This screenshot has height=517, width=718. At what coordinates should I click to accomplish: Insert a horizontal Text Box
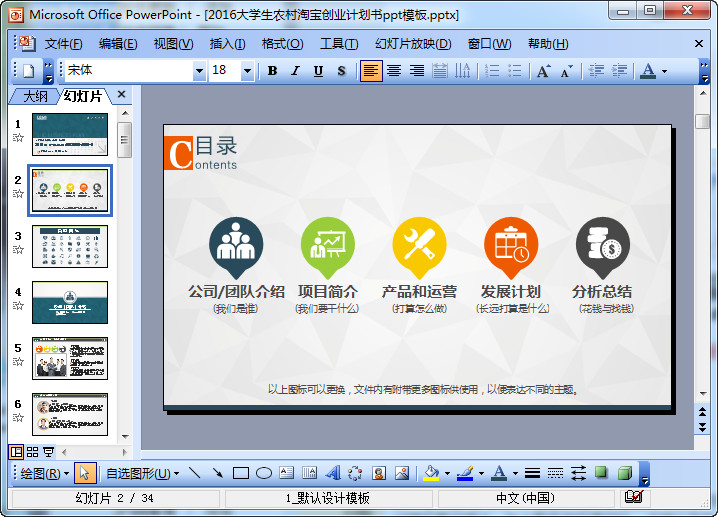(287, 473)
